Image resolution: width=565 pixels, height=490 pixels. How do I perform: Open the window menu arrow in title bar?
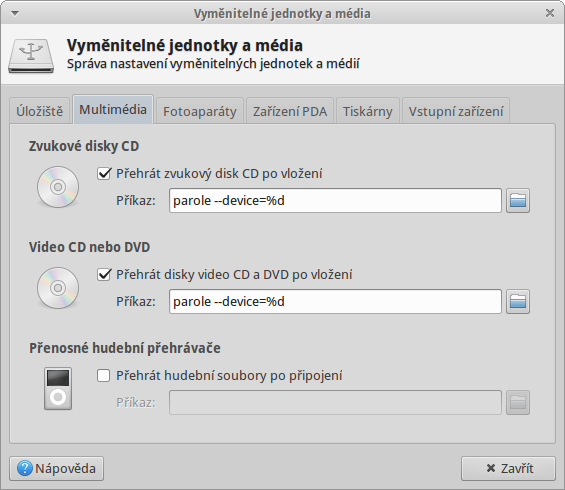click(15, 13)
